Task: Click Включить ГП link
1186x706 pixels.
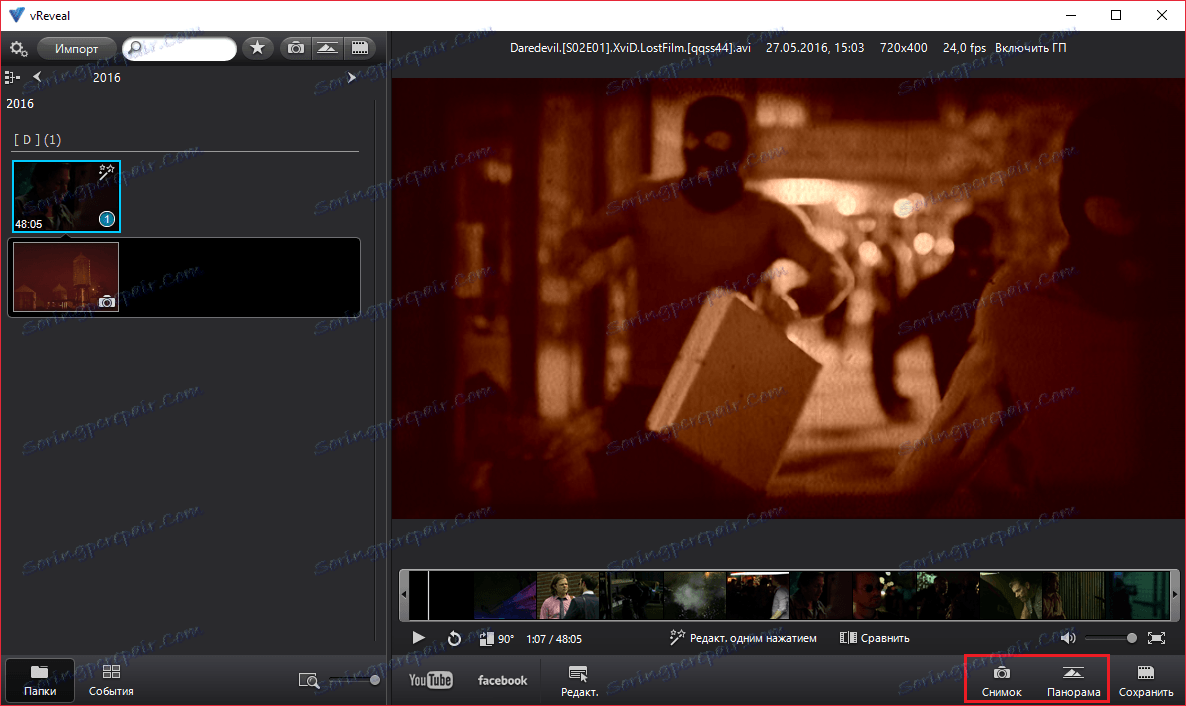Action: [1030, 48]
